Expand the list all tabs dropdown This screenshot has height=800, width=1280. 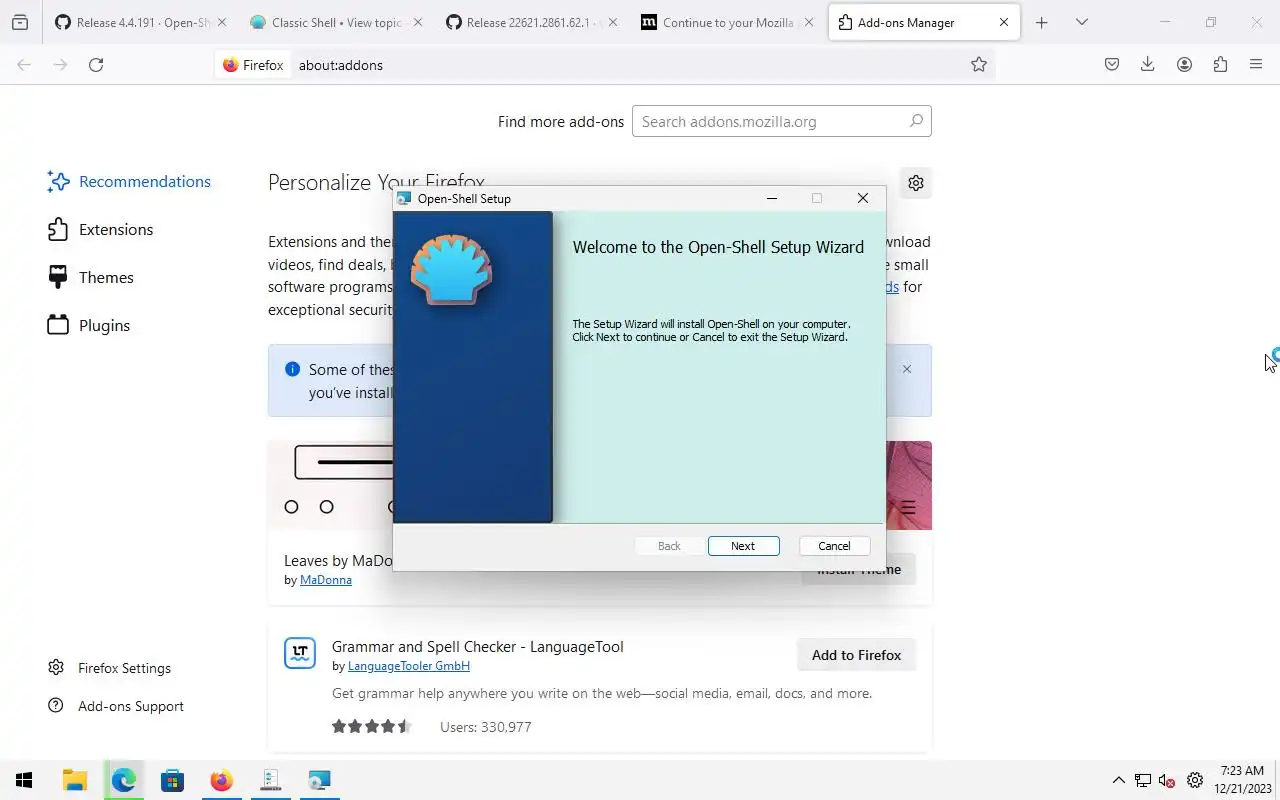1081,22
